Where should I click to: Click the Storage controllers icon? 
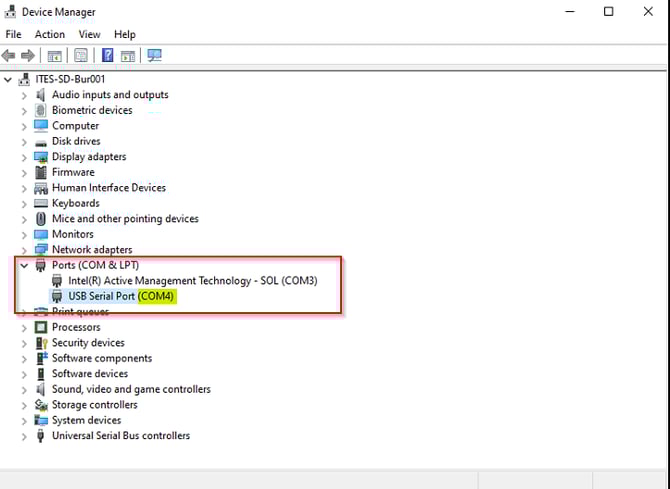coord(41,404)
